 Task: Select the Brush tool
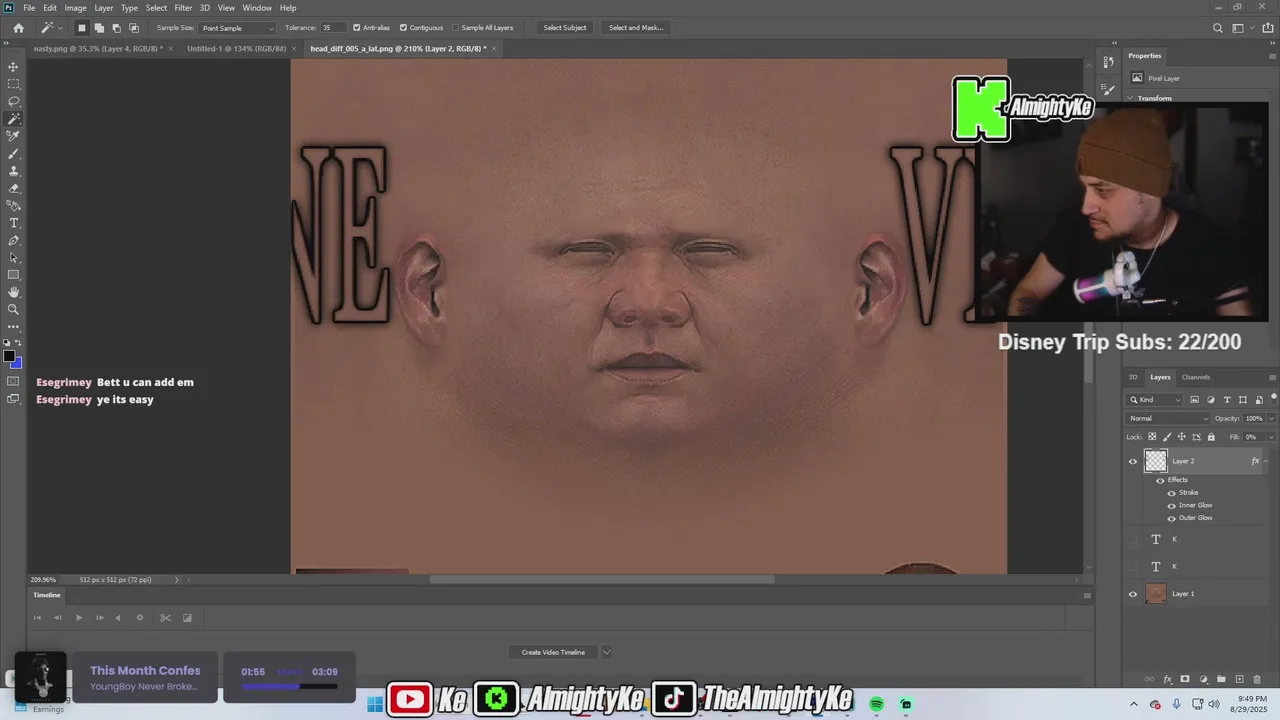pos(14,154)
